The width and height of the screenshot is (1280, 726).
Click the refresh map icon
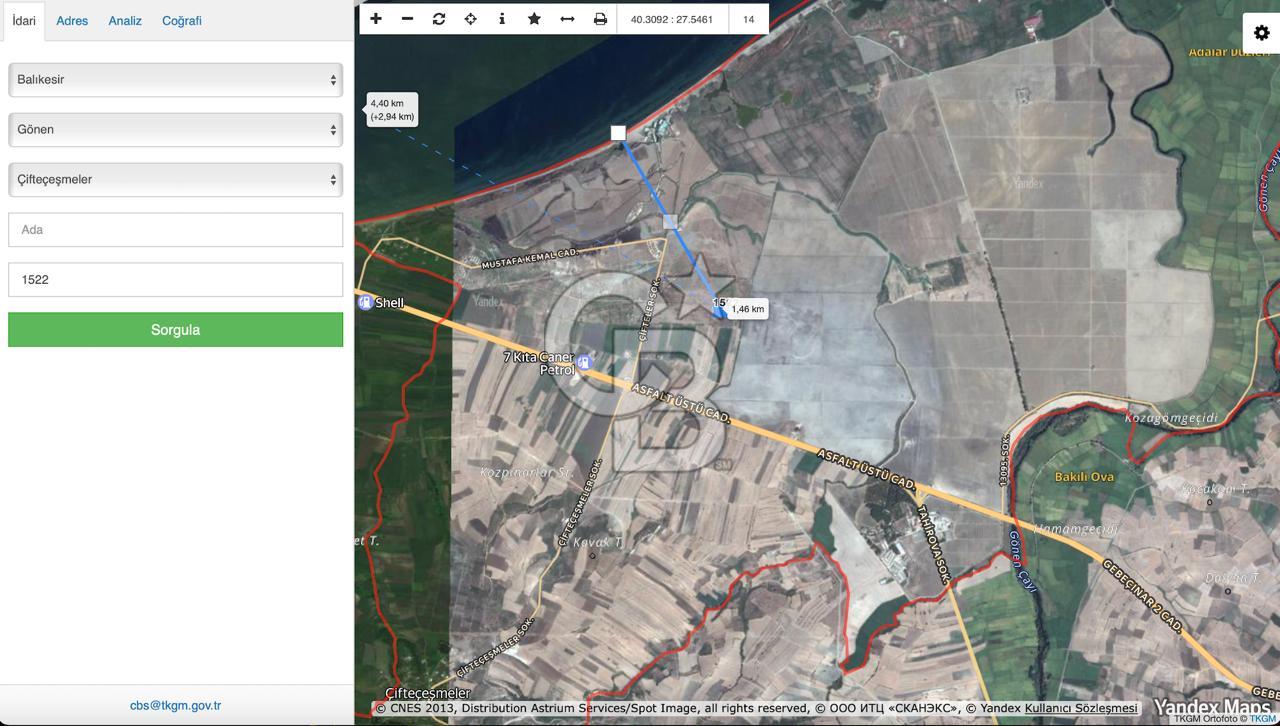[439, 19]
